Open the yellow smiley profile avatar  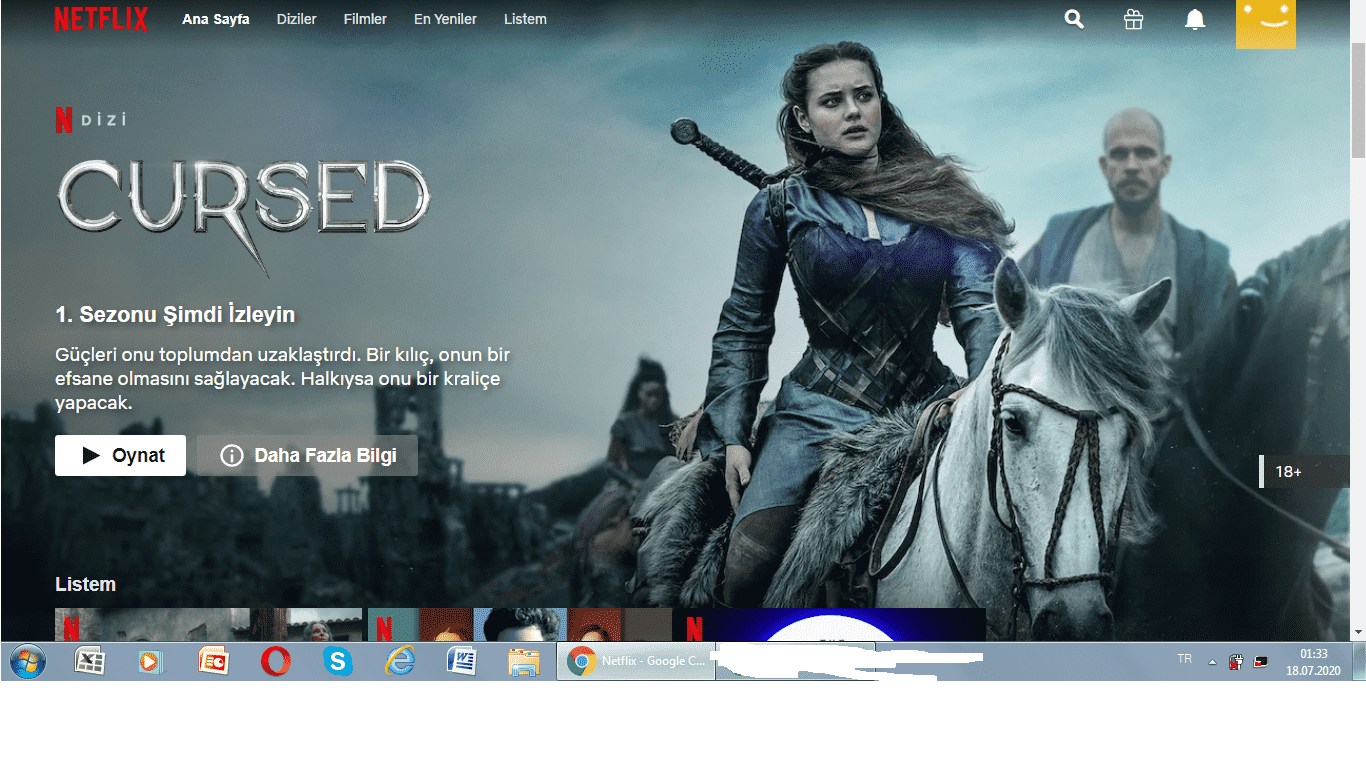click(x=1266, y=24)
